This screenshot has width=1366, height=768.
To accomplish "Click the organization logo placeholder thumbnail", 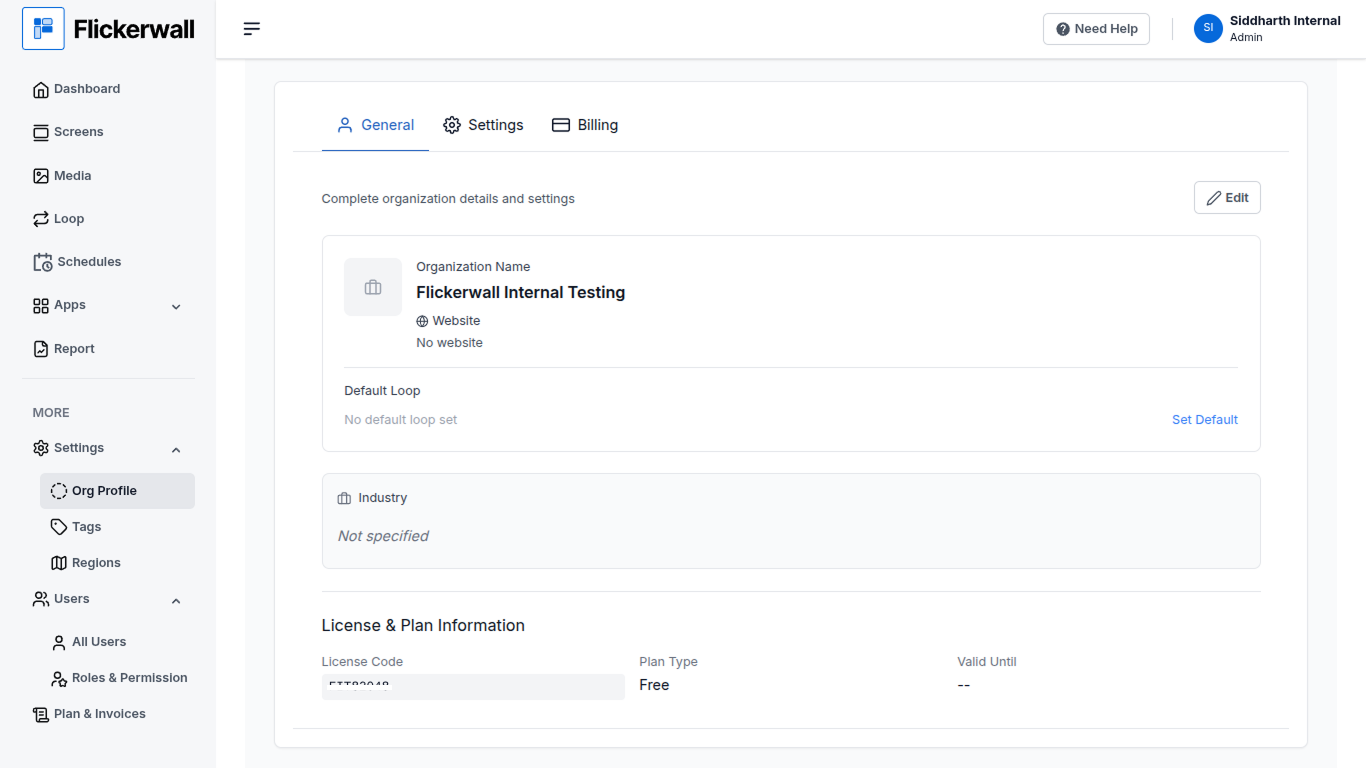I will (x=373, y=287).
